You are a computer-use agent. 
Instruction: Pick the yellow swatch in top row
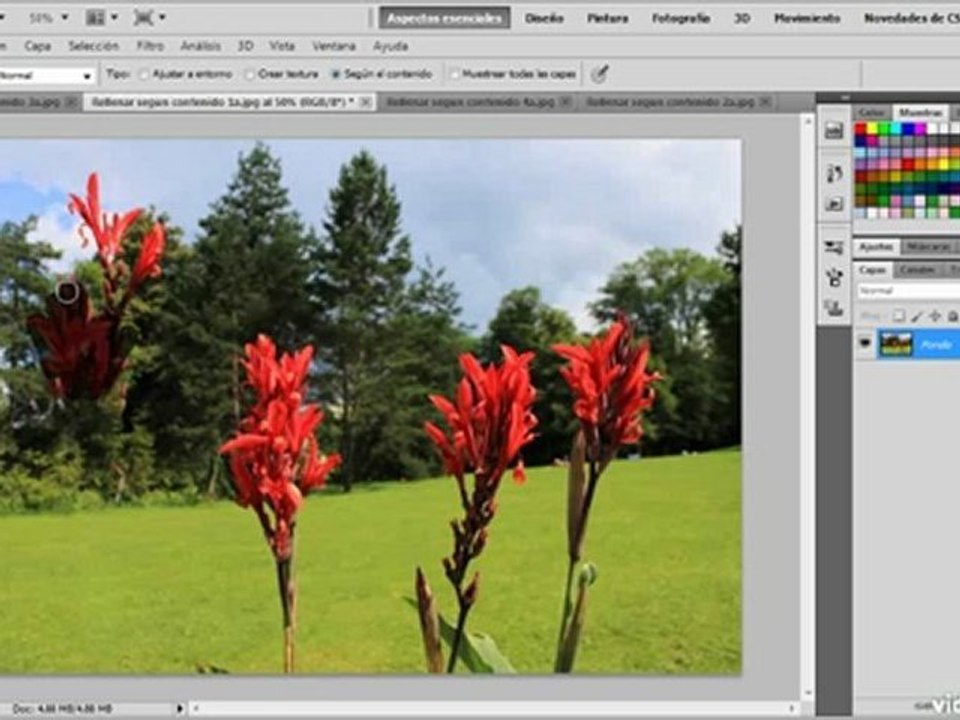point(872,129)
